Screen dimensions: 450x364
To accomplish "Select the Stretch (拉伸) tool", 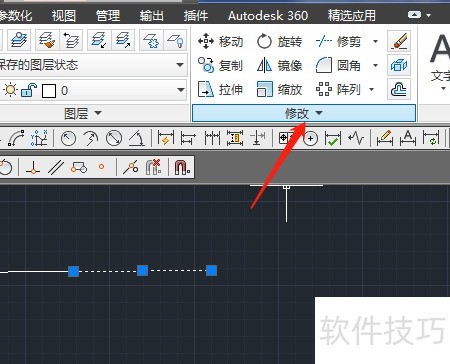I will point(220,89).
